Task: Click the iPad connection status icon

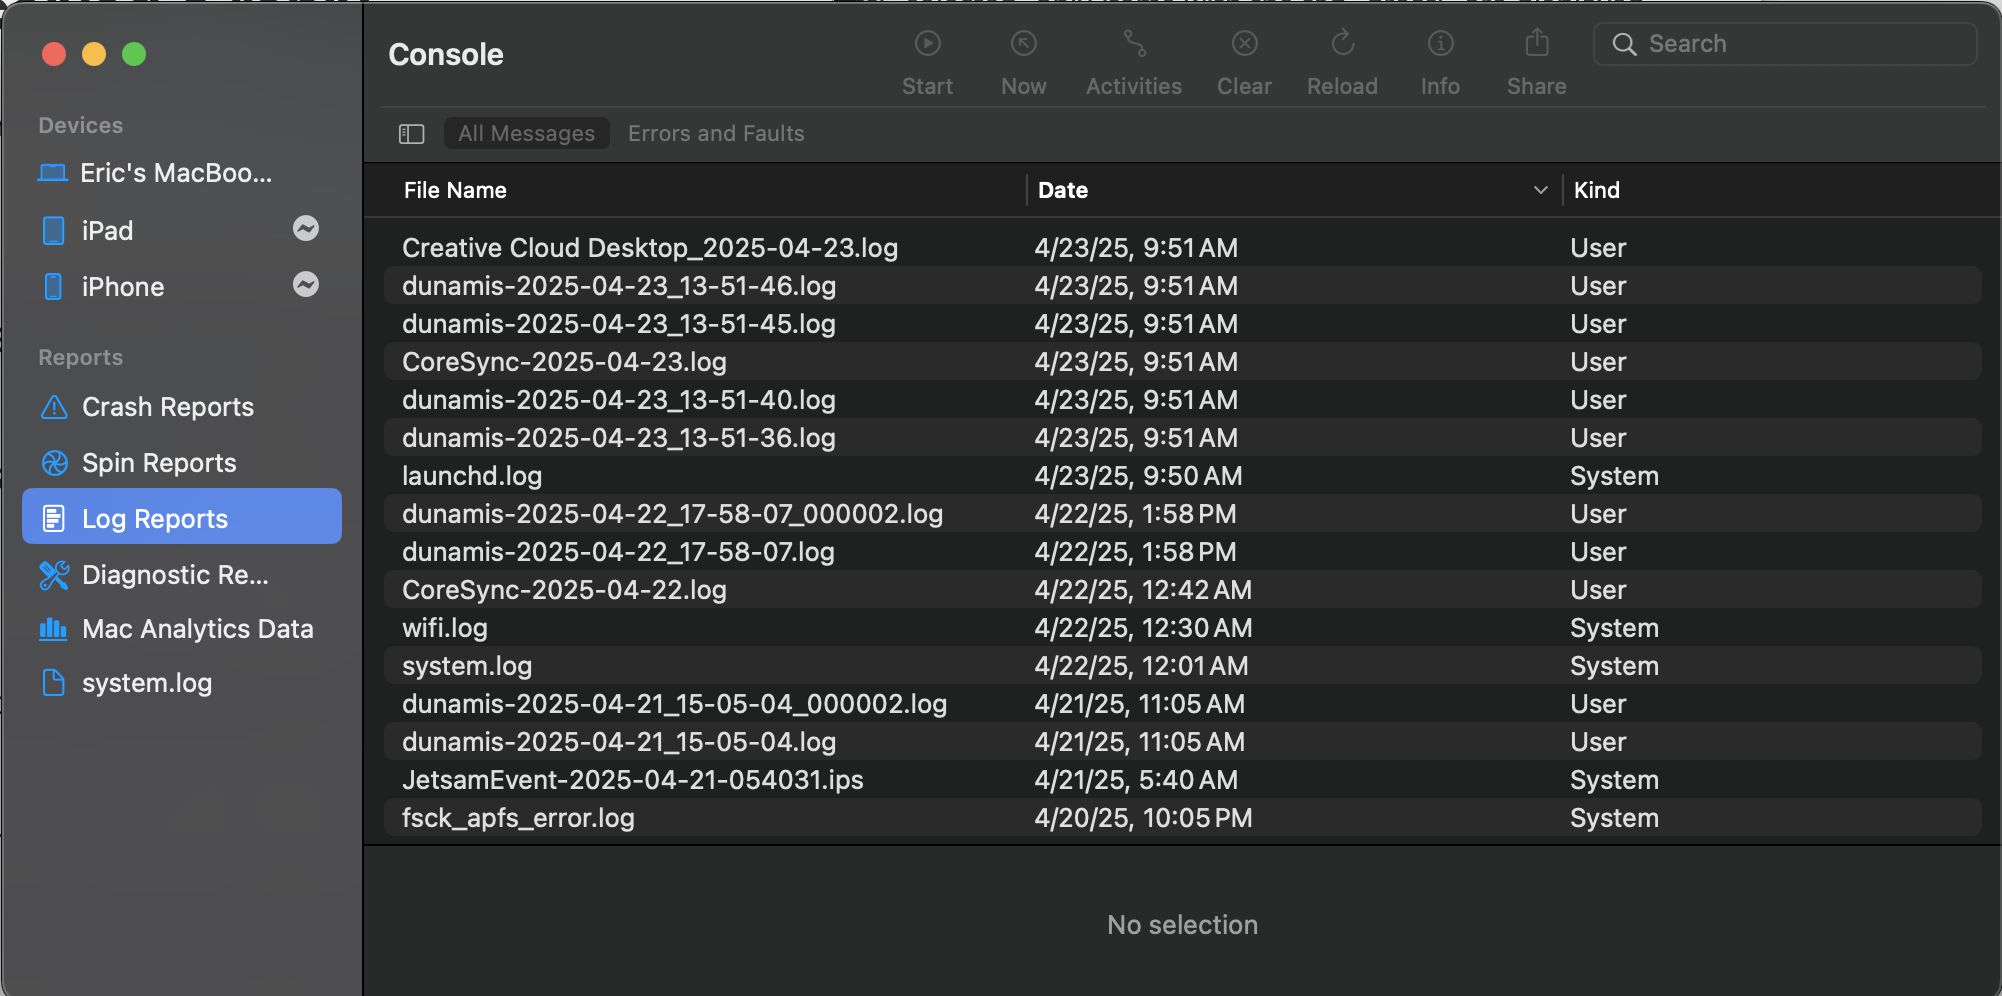Action: [x=306, y=229]
